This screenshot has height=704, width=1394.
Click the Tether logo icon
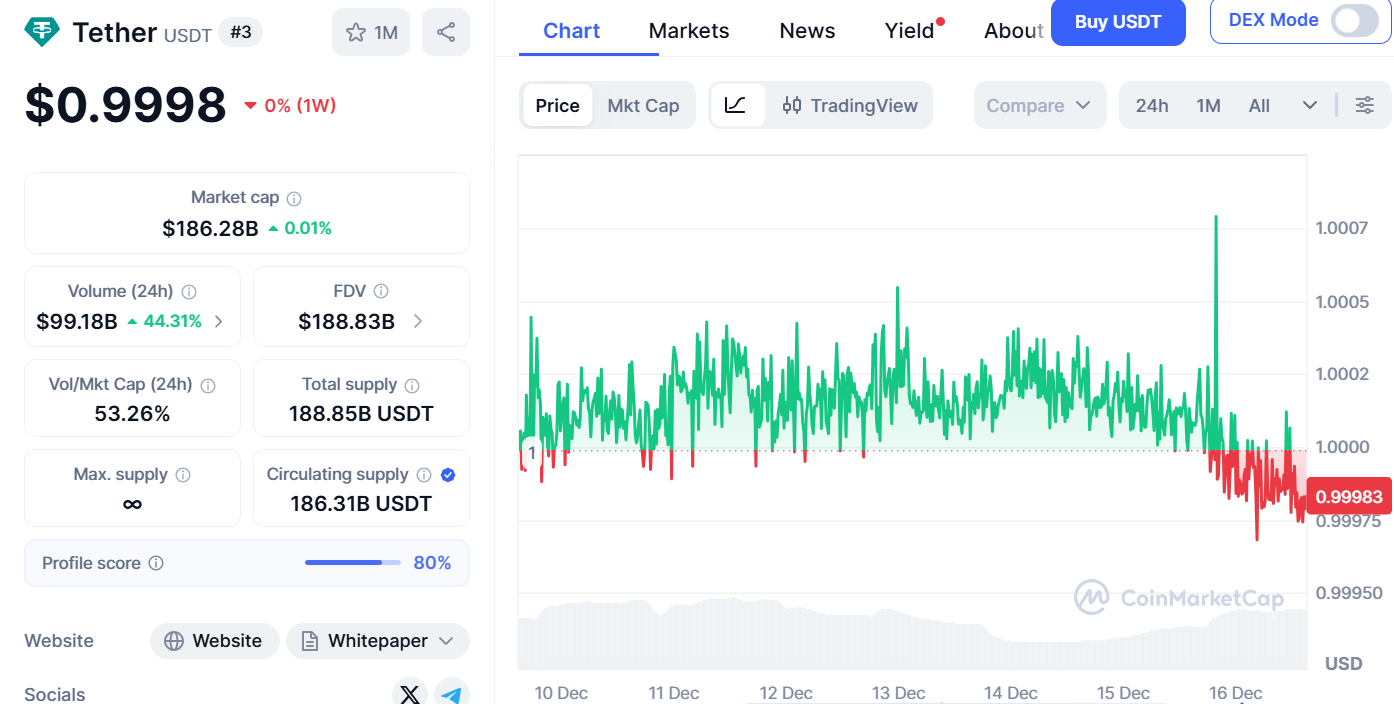pyautogui.click(x=42, y=32)
